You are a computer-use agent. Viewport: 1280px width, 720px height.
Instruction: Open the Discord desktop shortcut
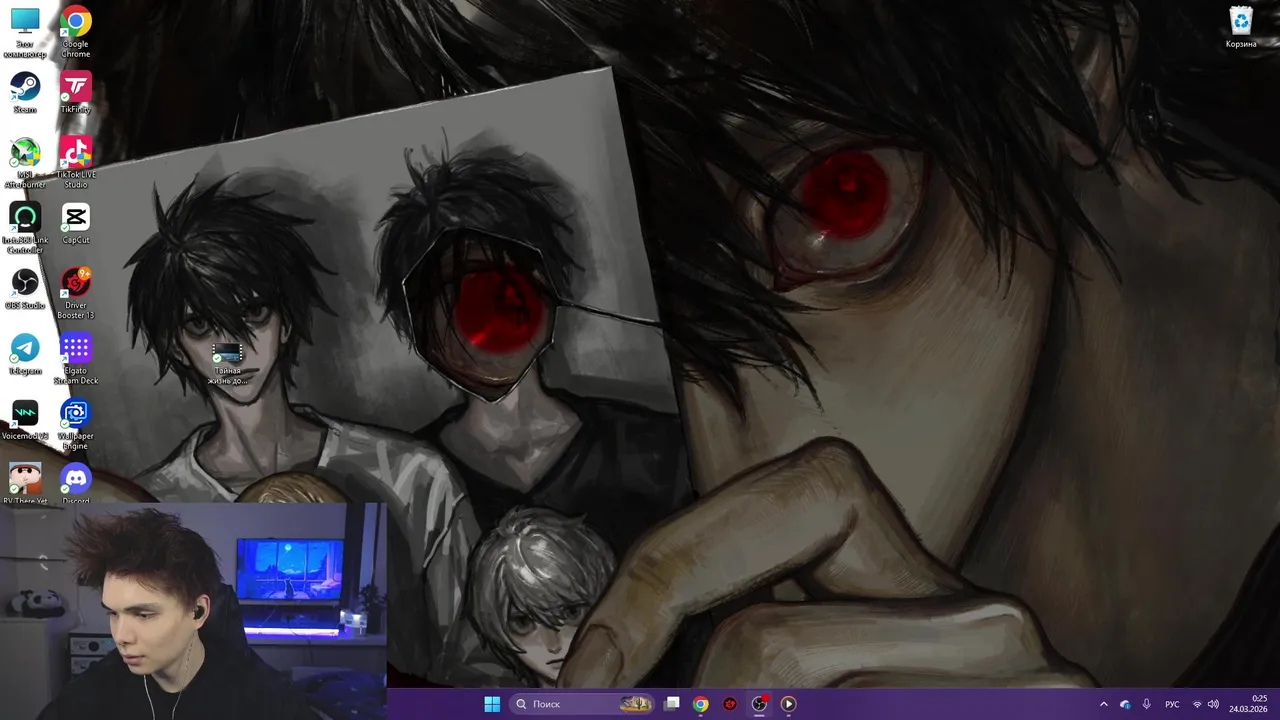76,484
